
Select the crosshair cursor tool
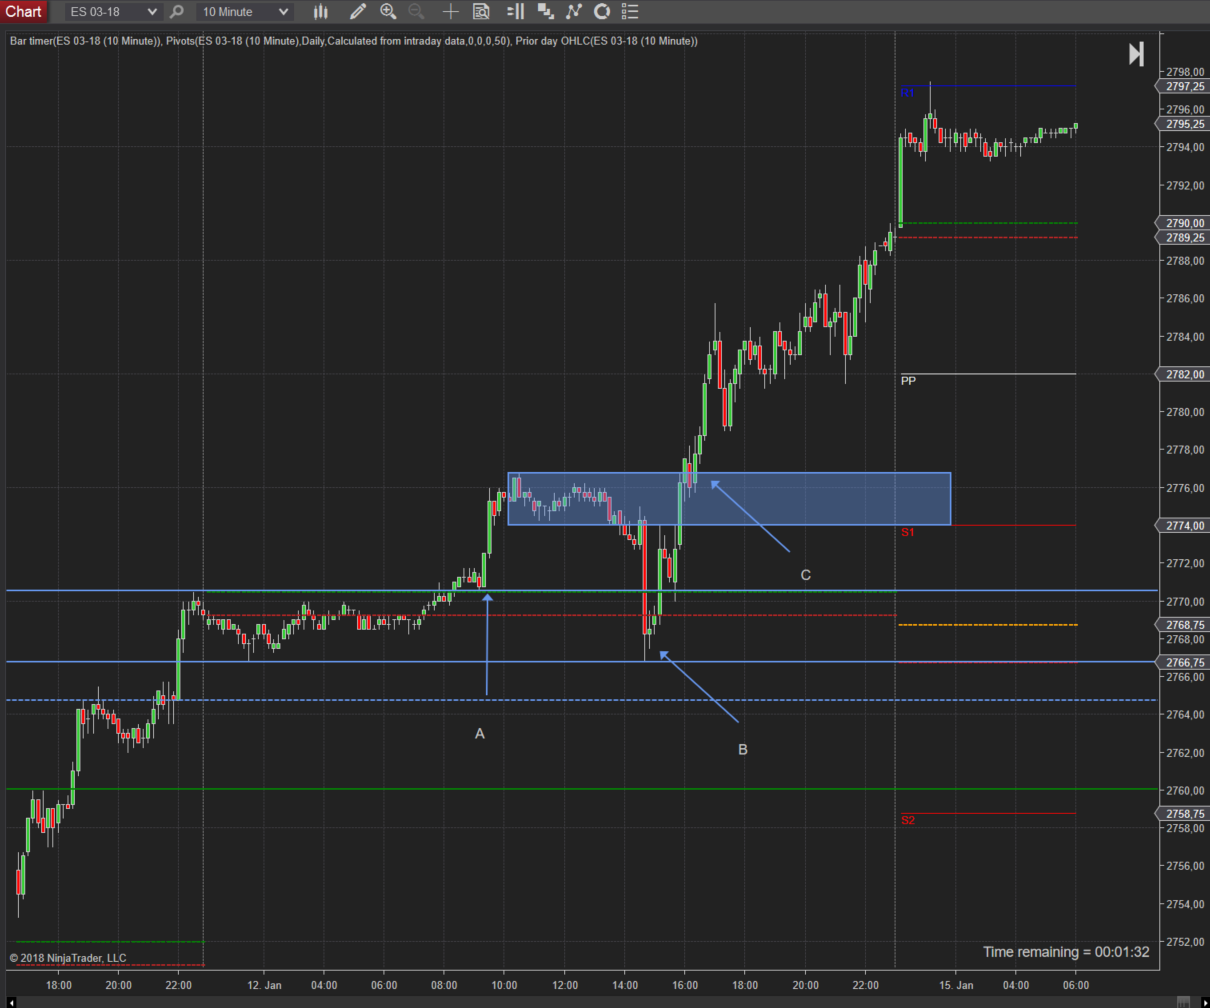tap(451, 12)
